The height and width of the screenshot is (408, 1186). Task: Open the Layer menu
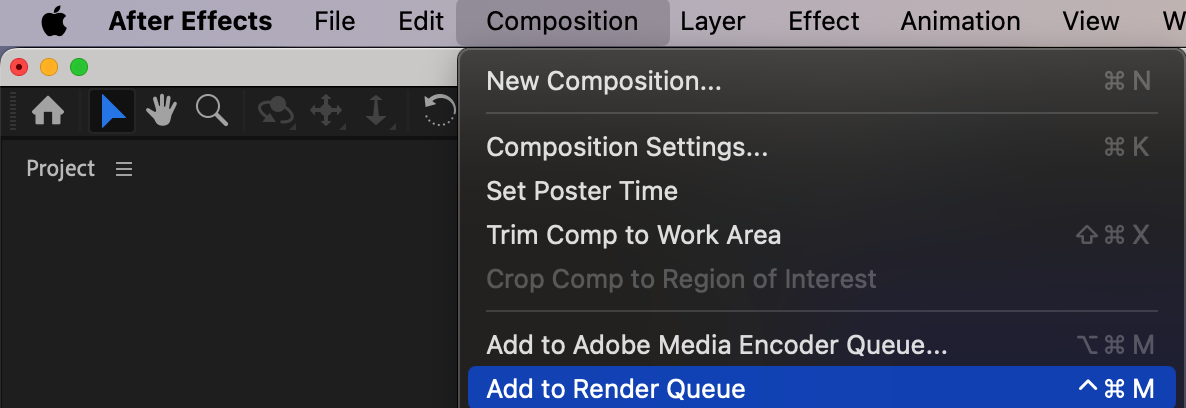713,21
